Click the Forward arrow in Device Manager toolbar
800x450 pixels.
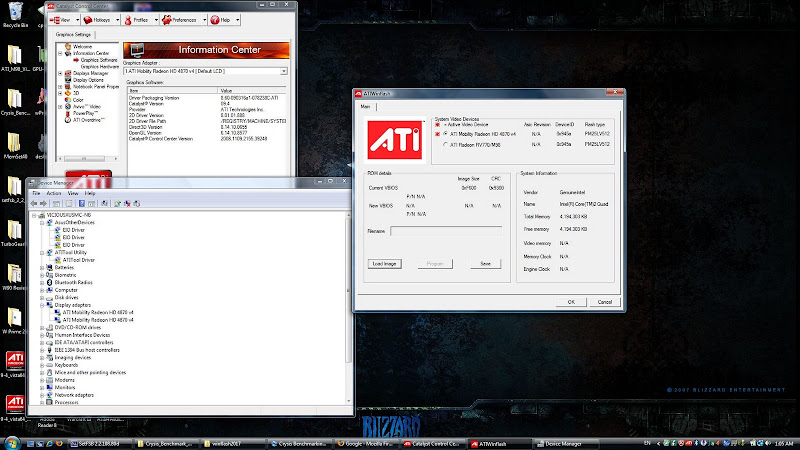43,204
